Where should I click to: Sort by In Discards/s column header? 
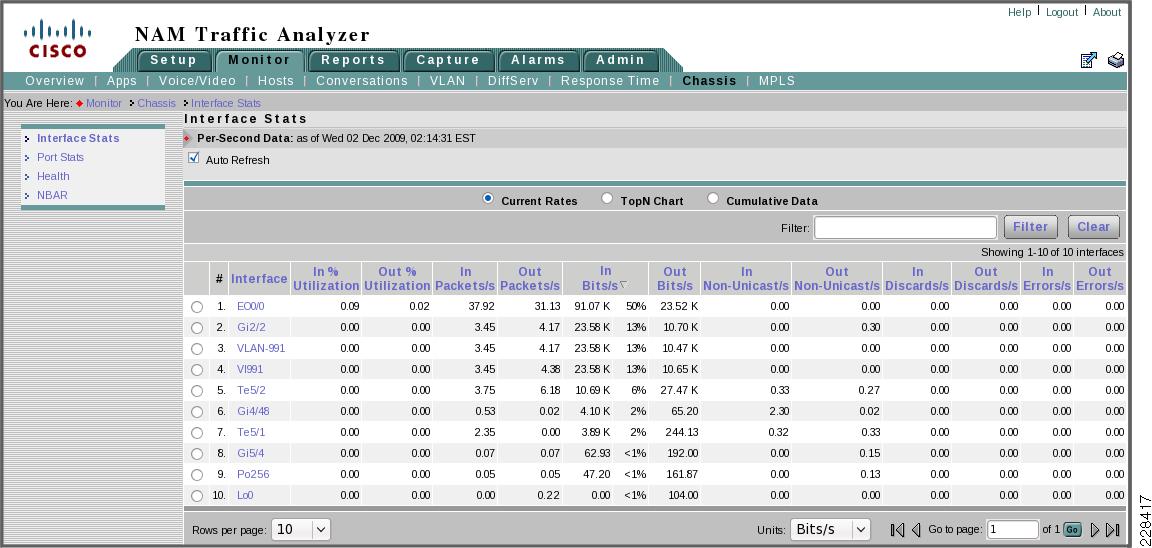click(x=918, y=278)
